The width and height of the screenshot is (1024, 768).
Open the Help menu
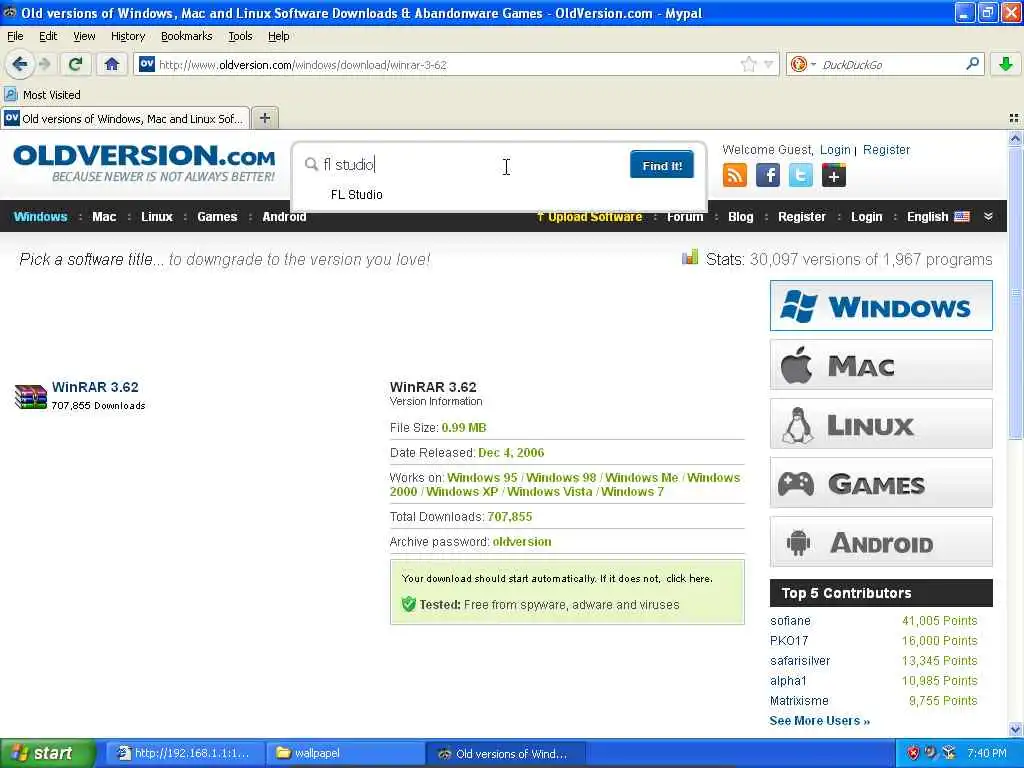pyautogui.click(x=278, y=36)
